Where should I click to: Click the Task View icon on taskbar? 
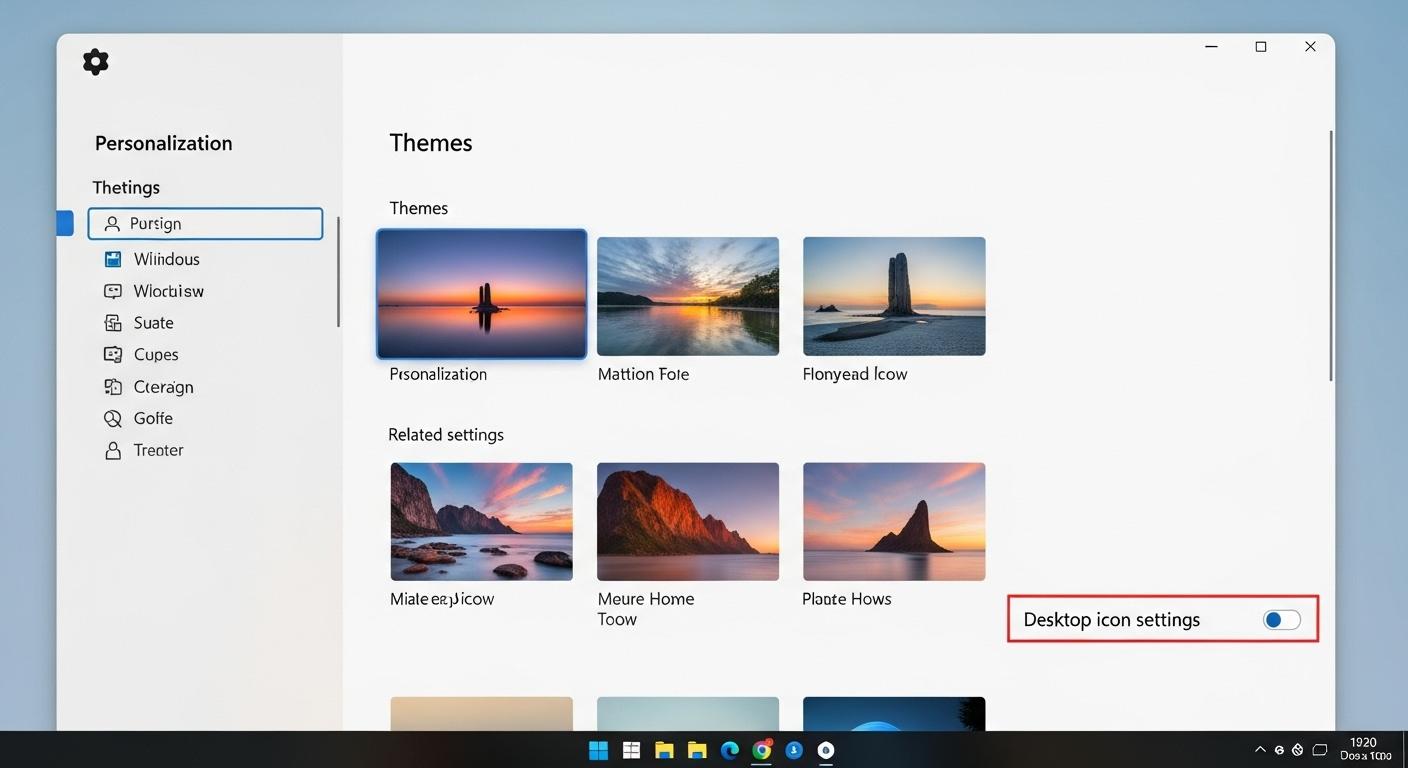click(x=631, y=750)
